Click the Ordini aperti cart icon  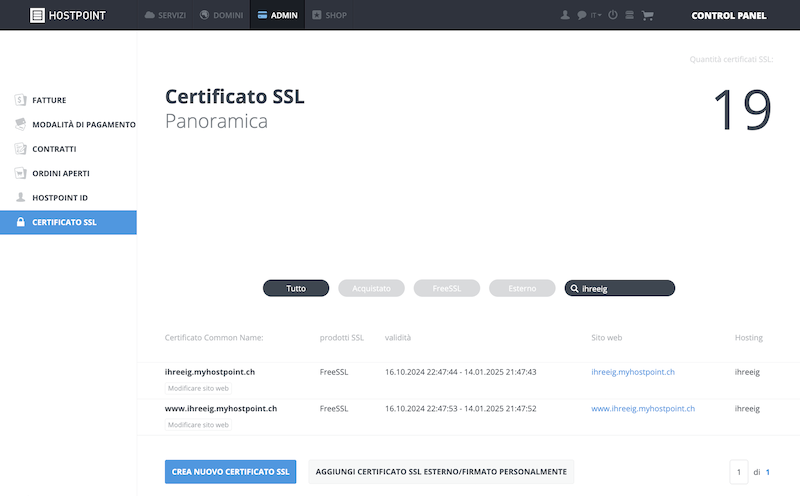(x=20, y=173)
